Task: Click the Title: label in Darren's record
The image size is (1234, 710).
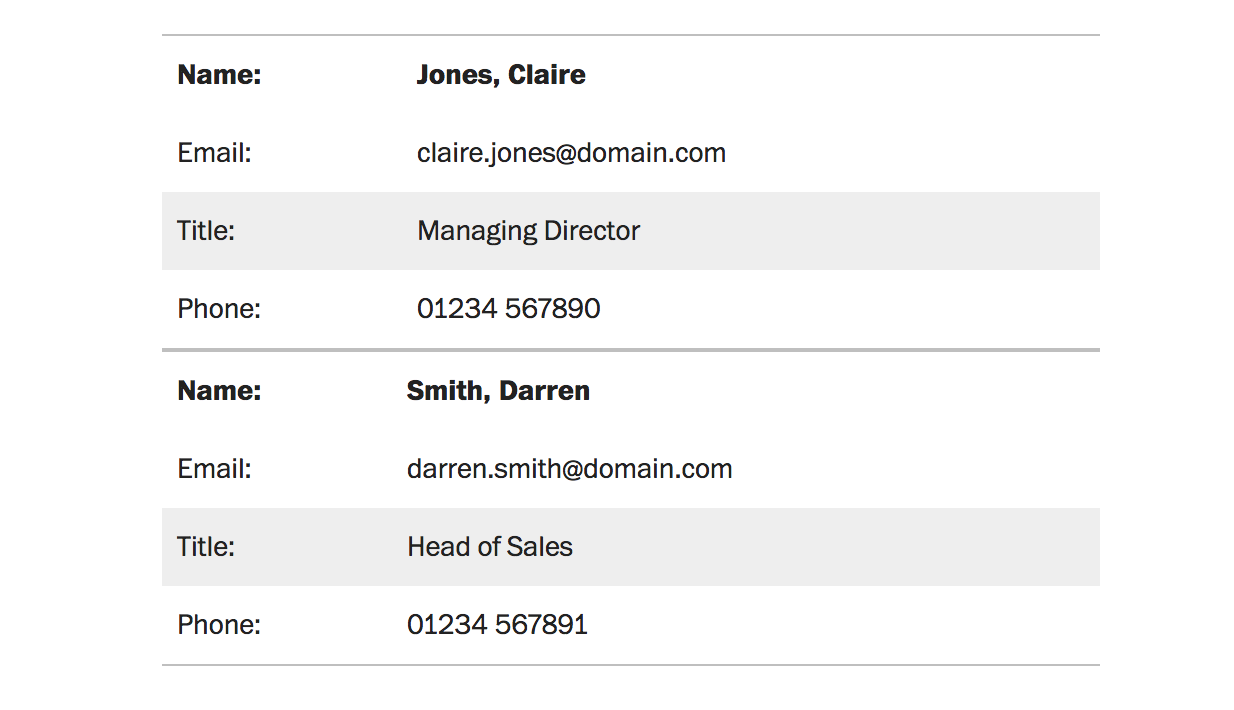Action: pyautogui.click(x=206, y=547)
